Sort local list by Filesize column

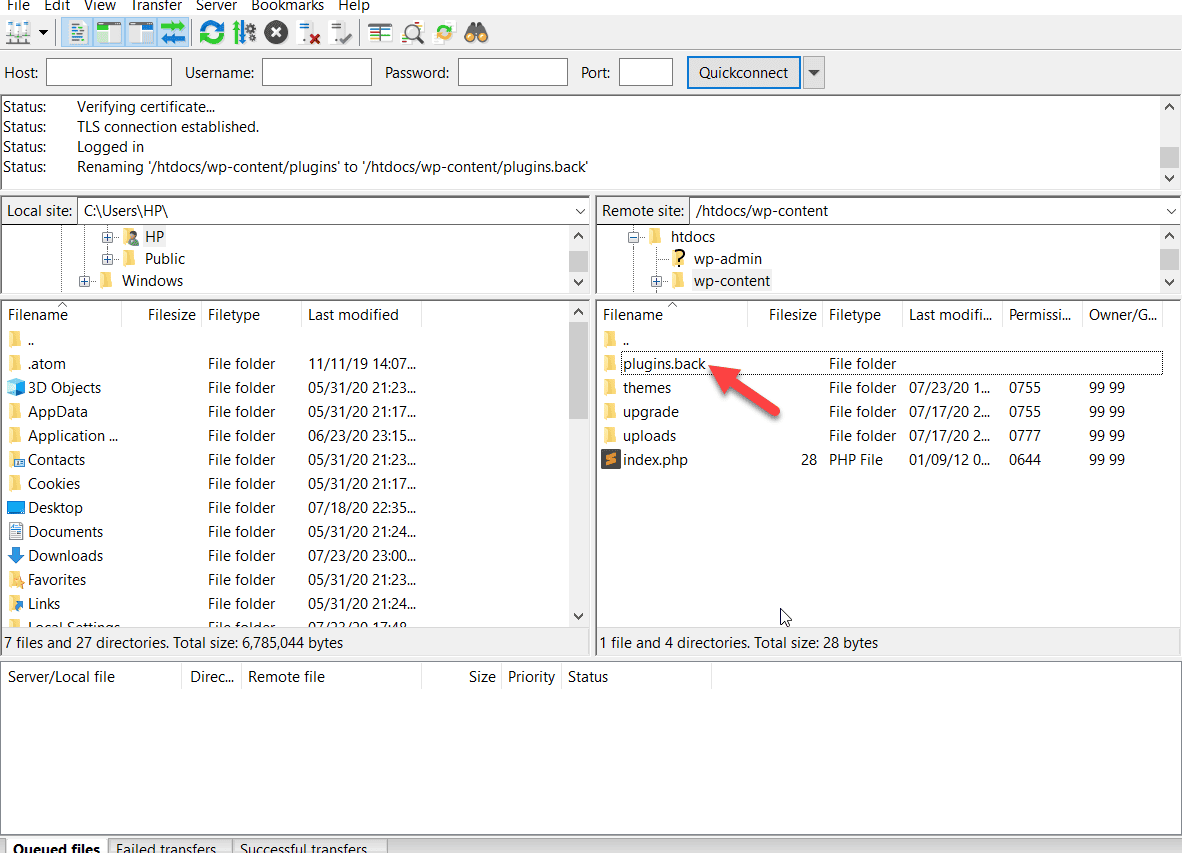(x=171, y=315)
